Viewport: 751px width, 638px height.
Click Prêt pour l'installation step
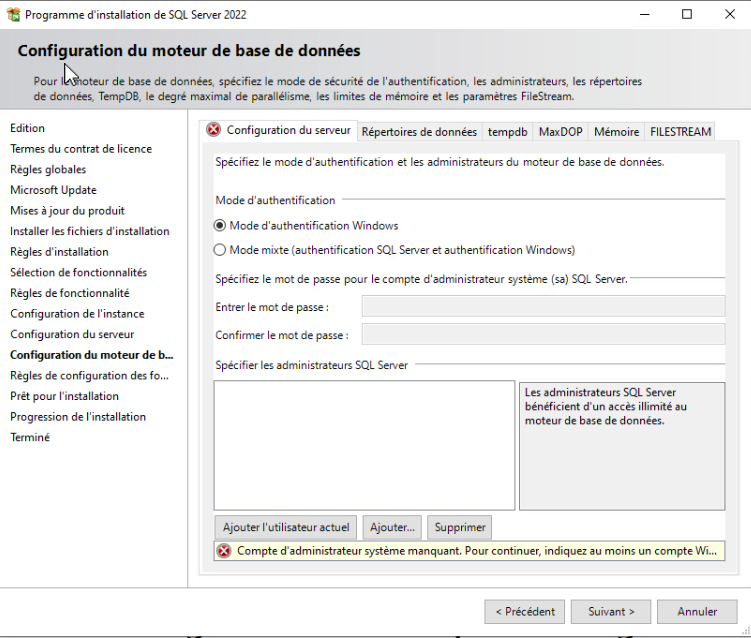point(64,396)
